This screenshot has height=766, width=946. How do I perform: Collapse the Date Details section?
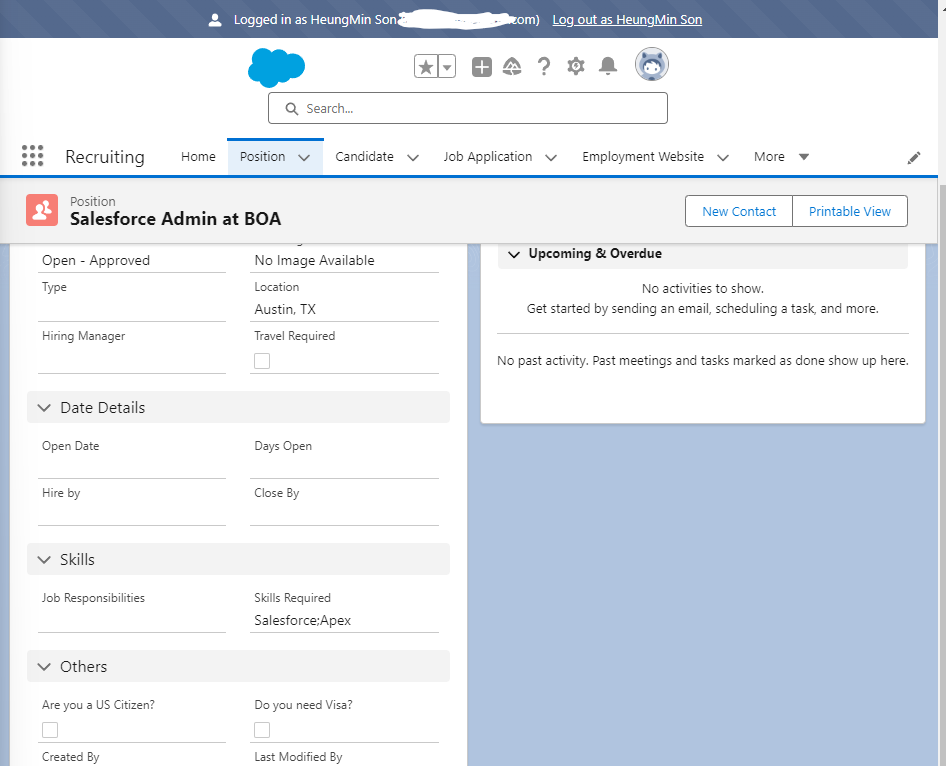(238, 407)
